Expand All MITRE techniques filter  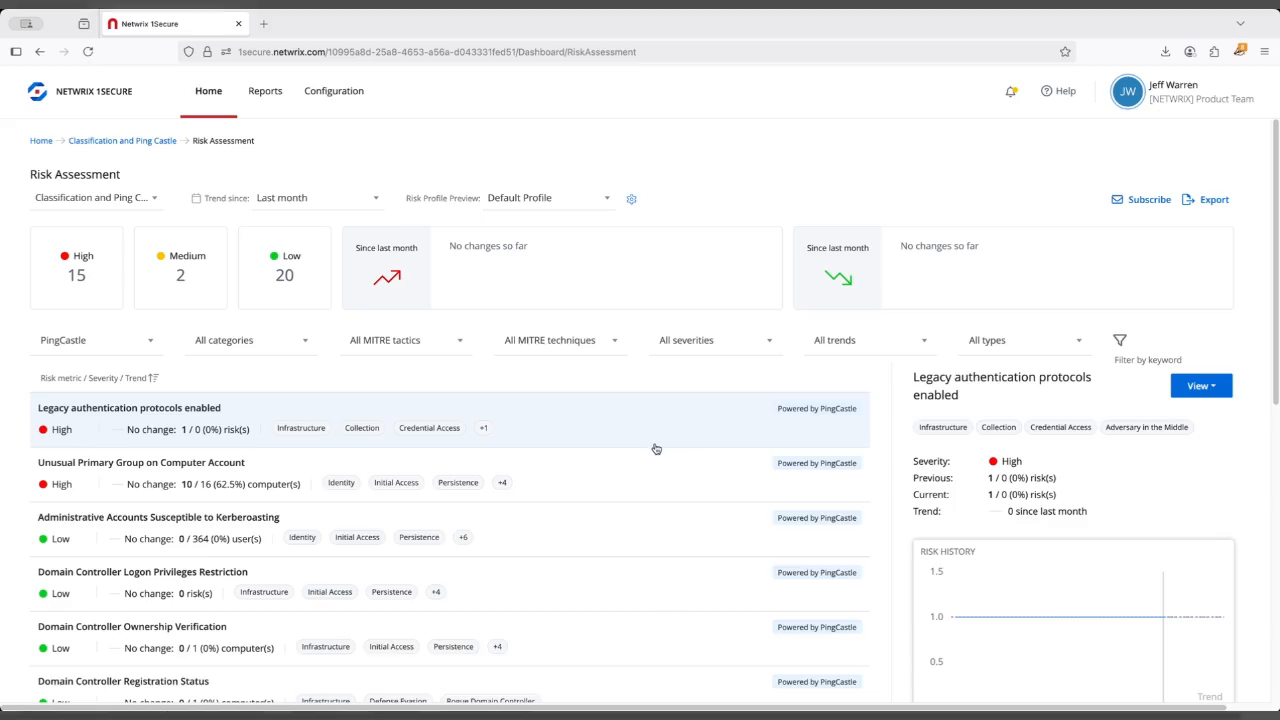point(561,341)
